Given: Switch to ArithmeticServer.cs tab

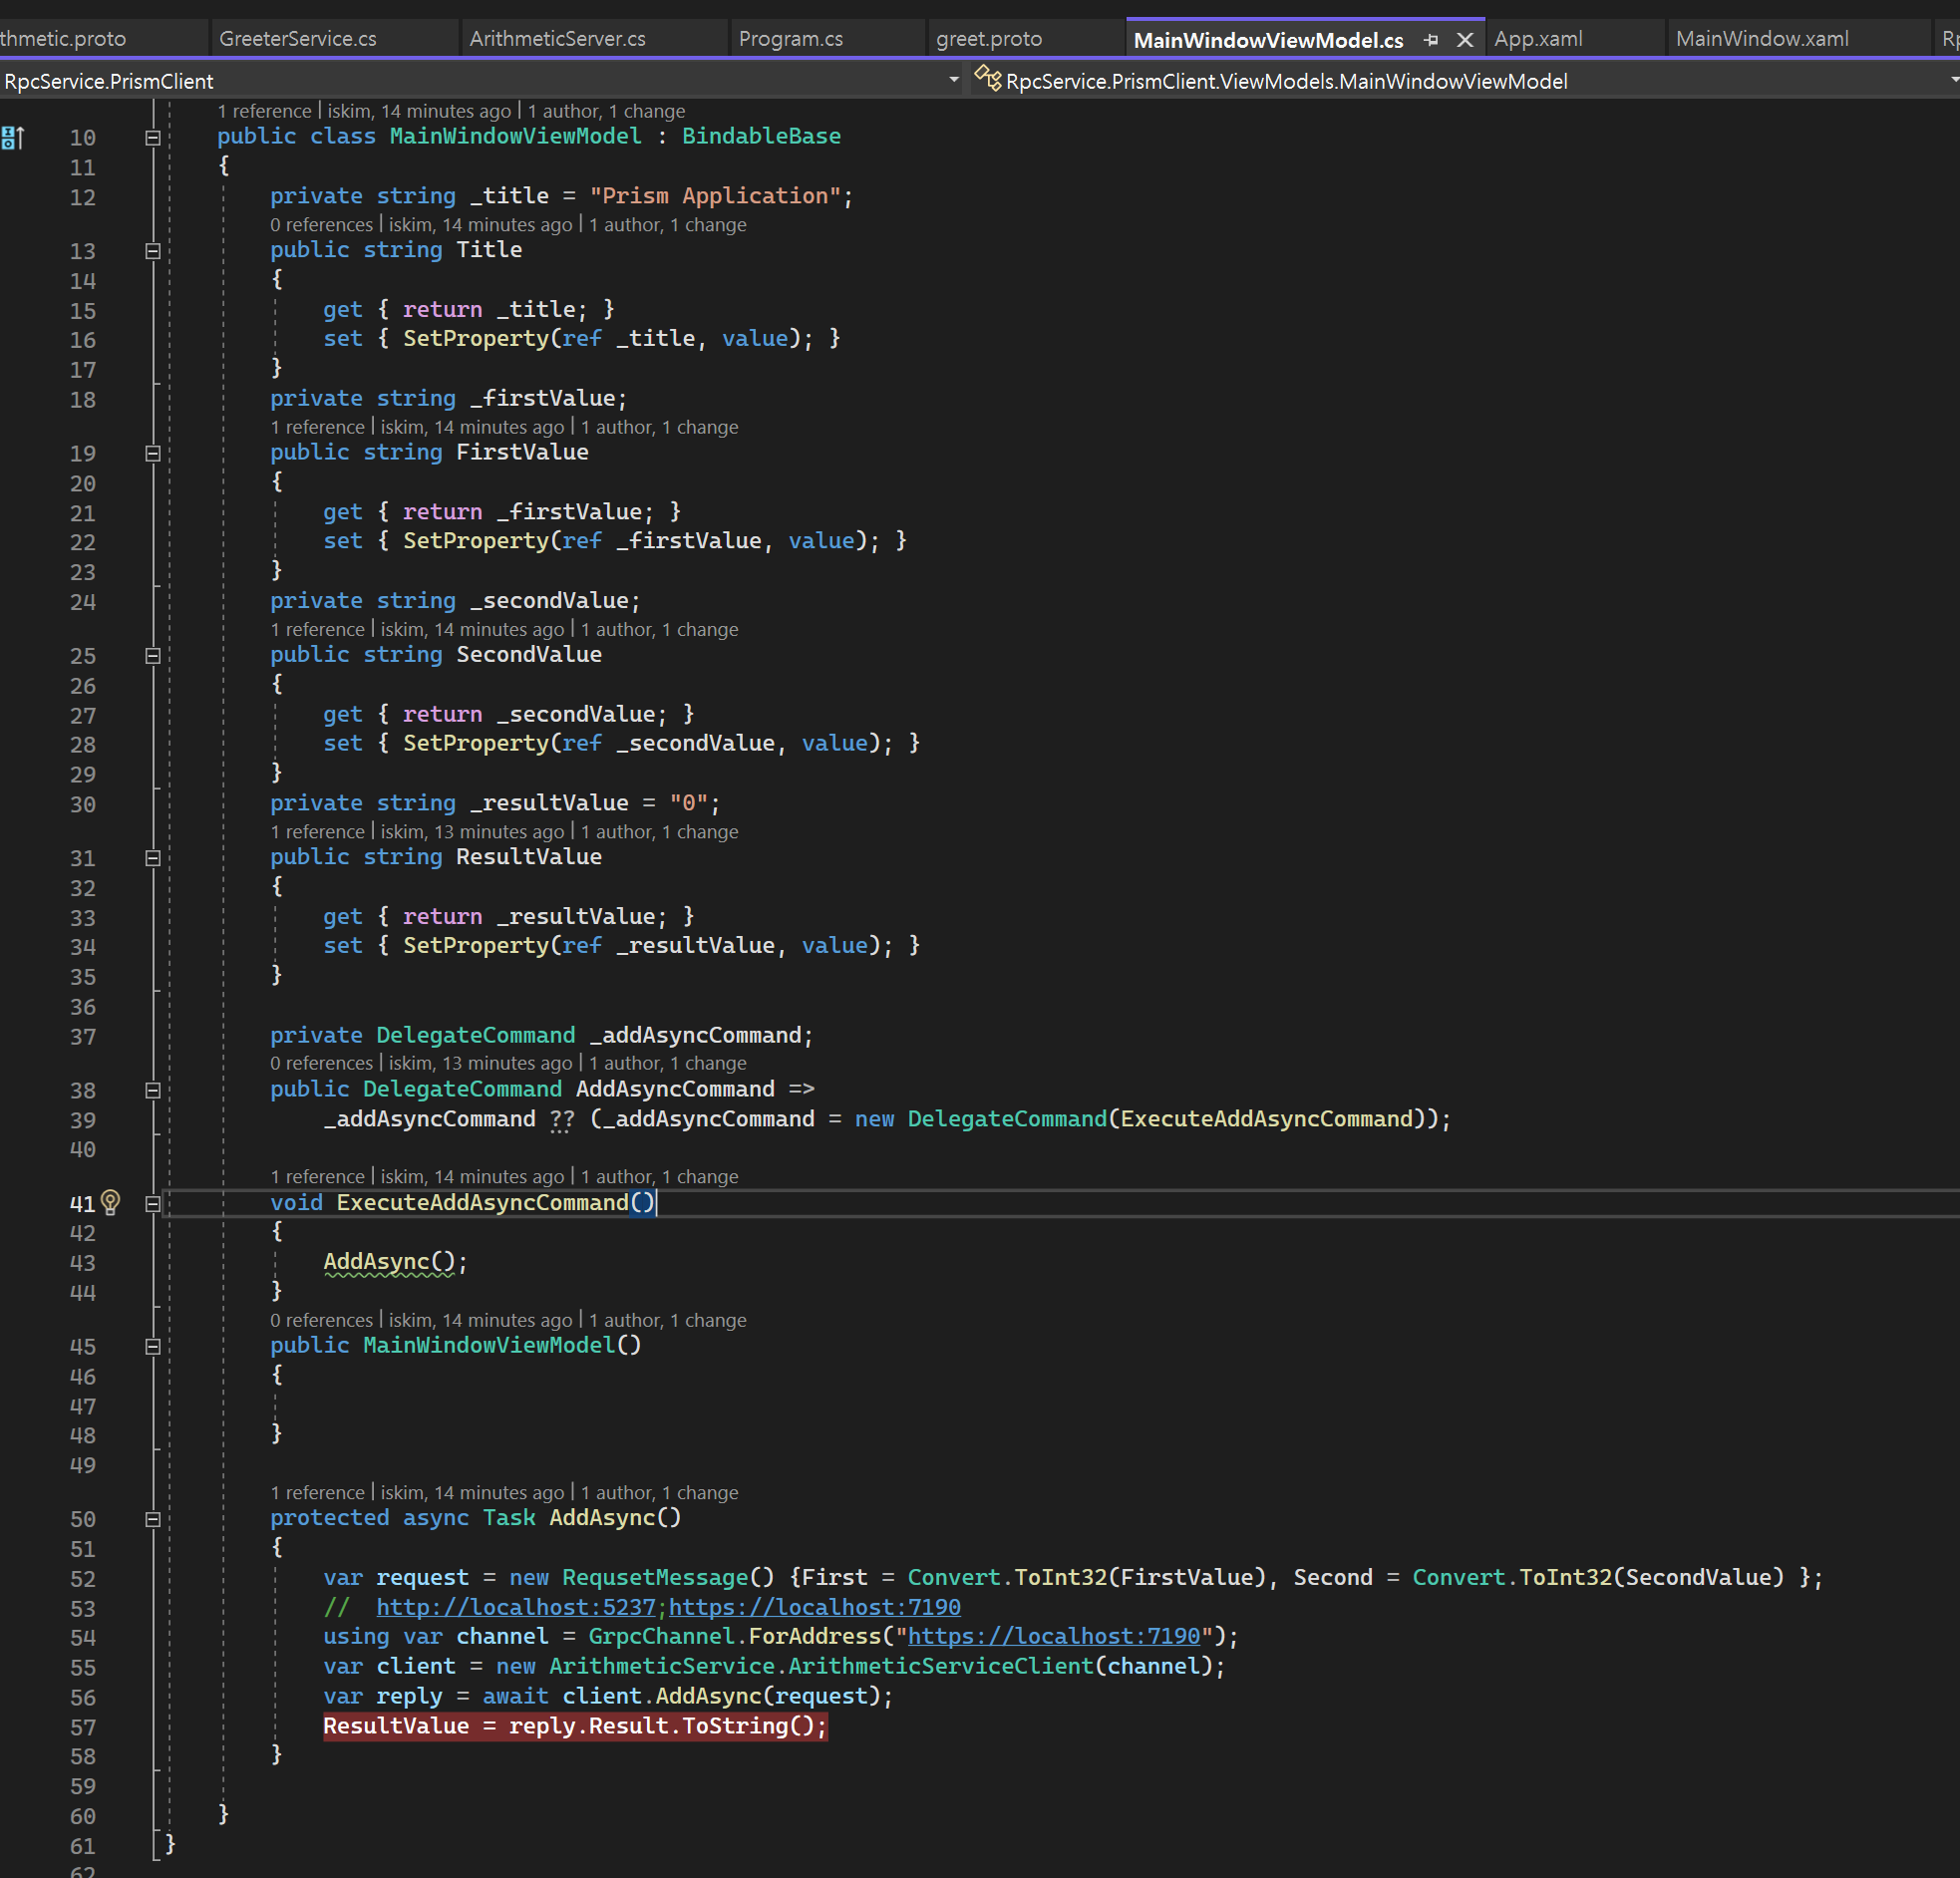Looking at the screenshot, I should click(557, 39).
